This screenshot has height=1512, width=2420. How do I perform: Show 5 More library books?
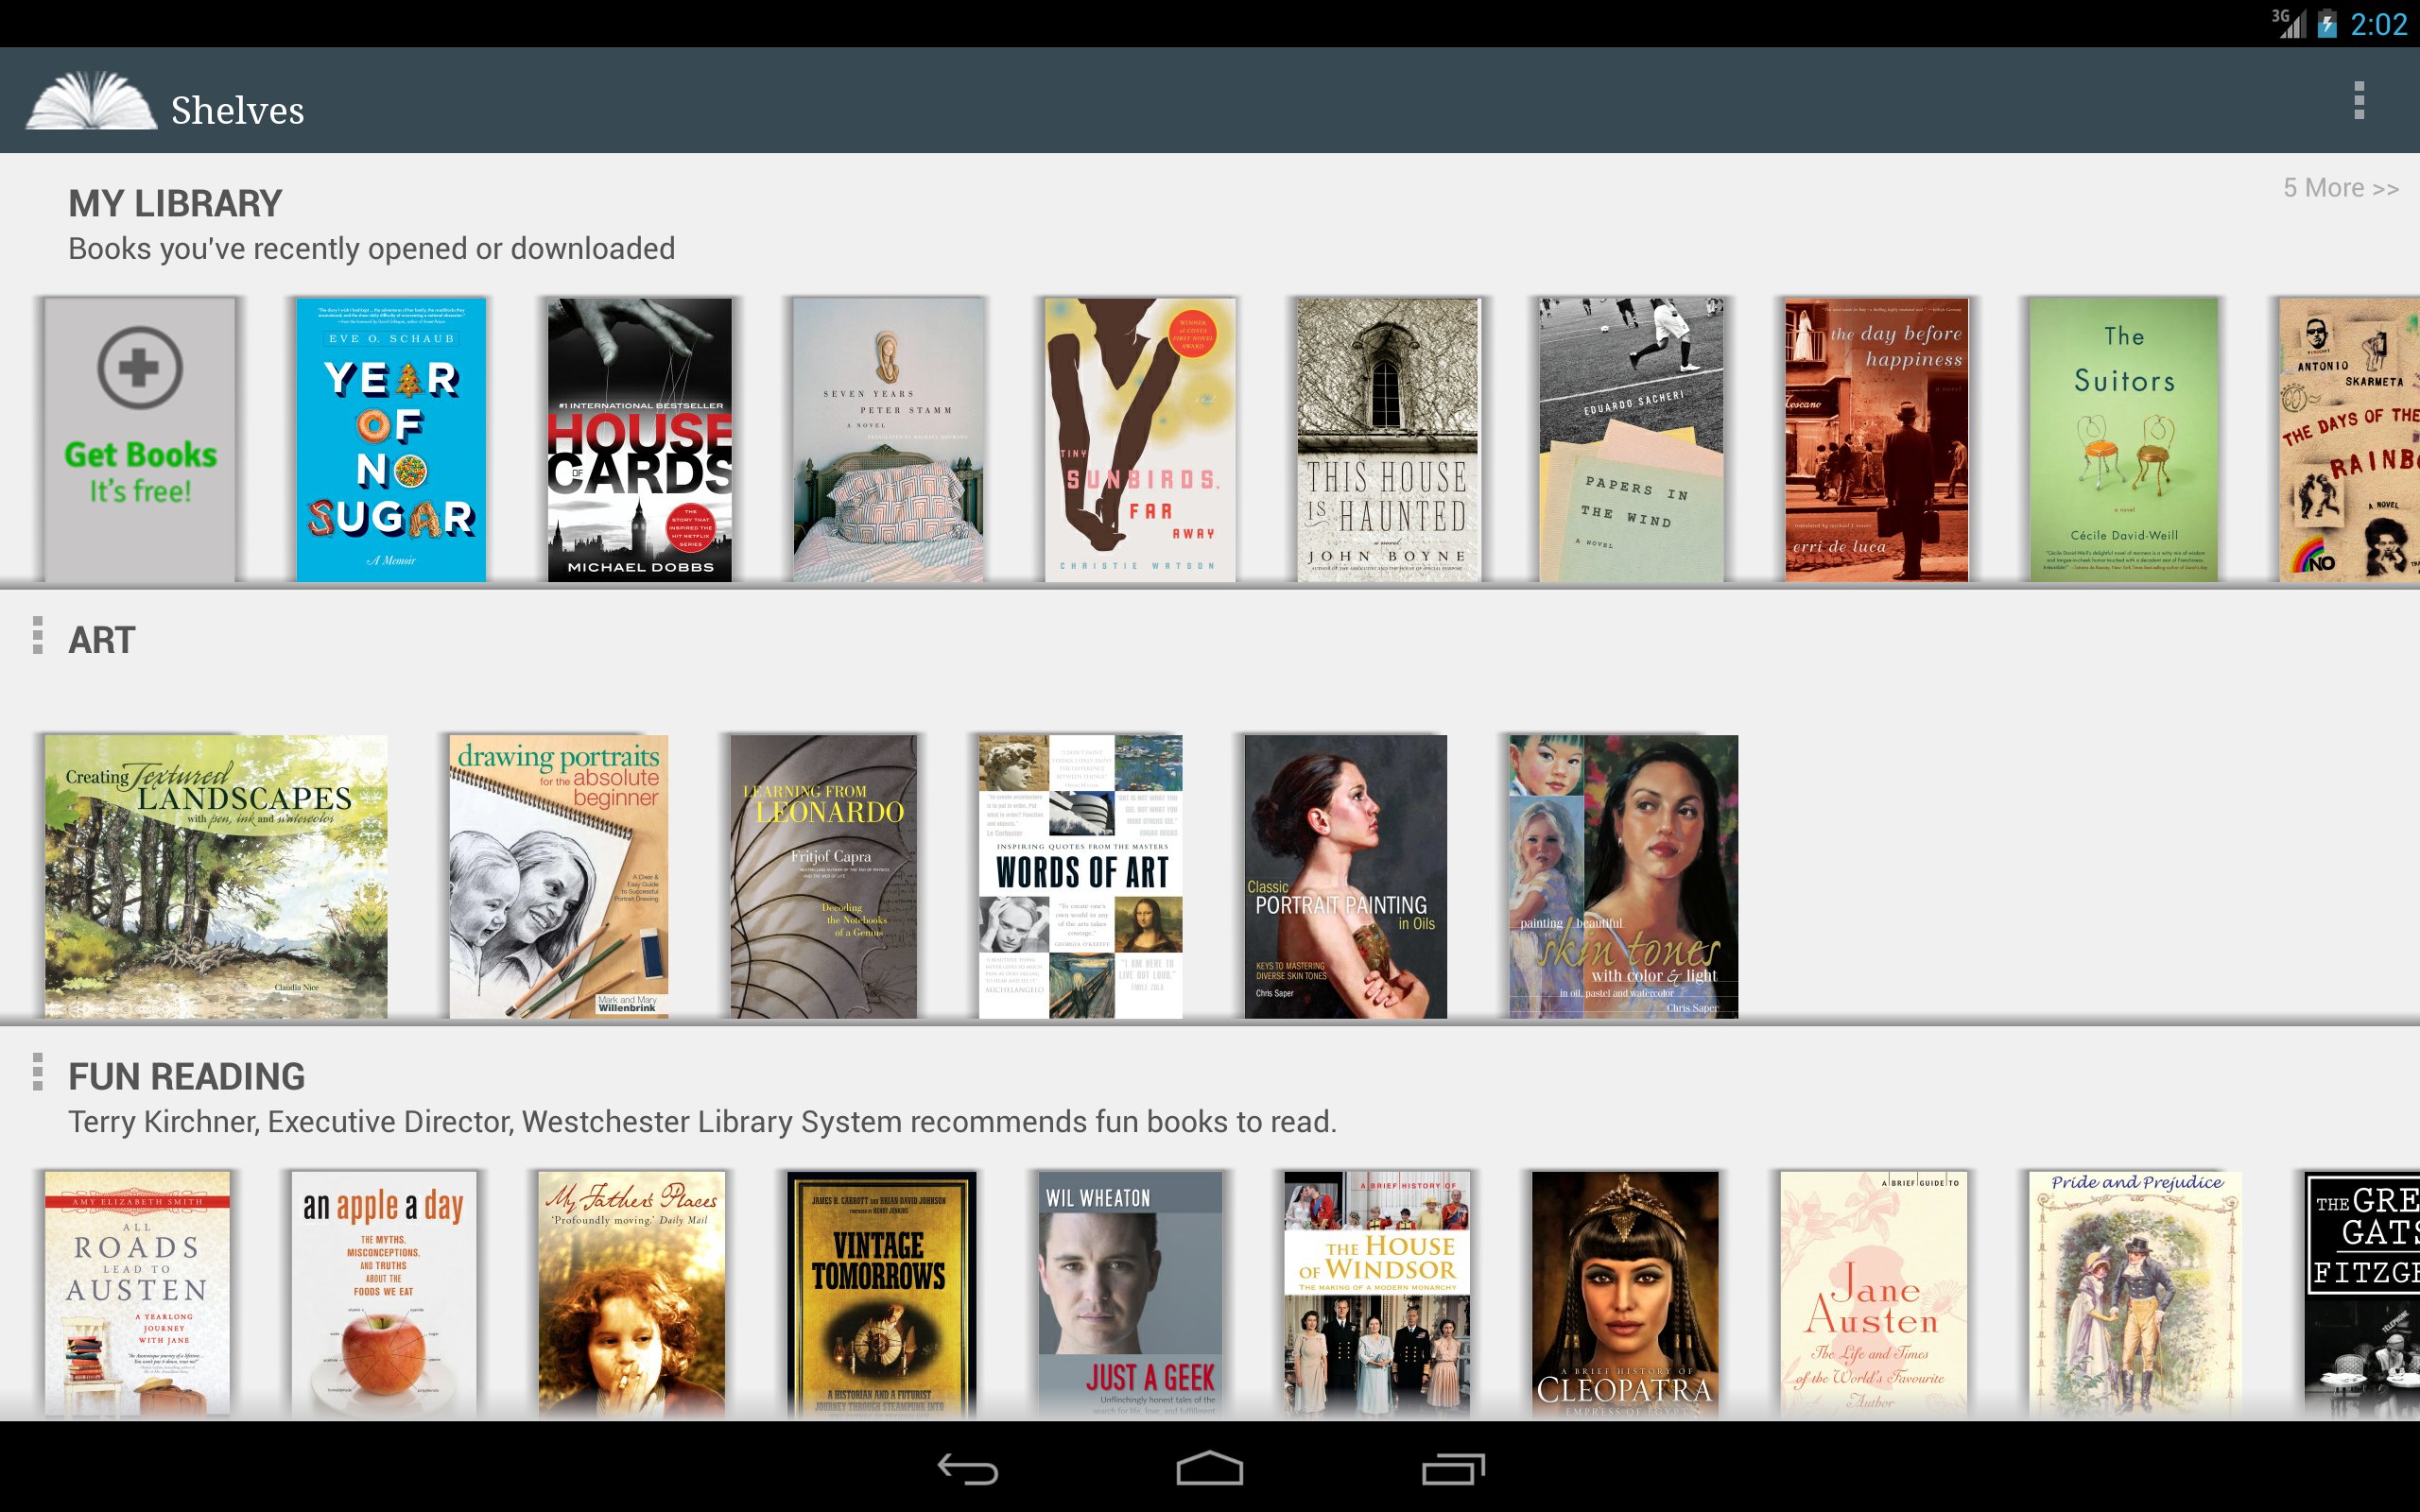(x=2340, y=188)
